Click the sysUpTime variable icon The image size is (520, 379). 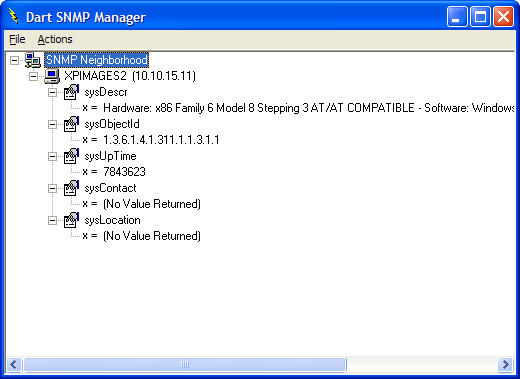coord(71,156)
